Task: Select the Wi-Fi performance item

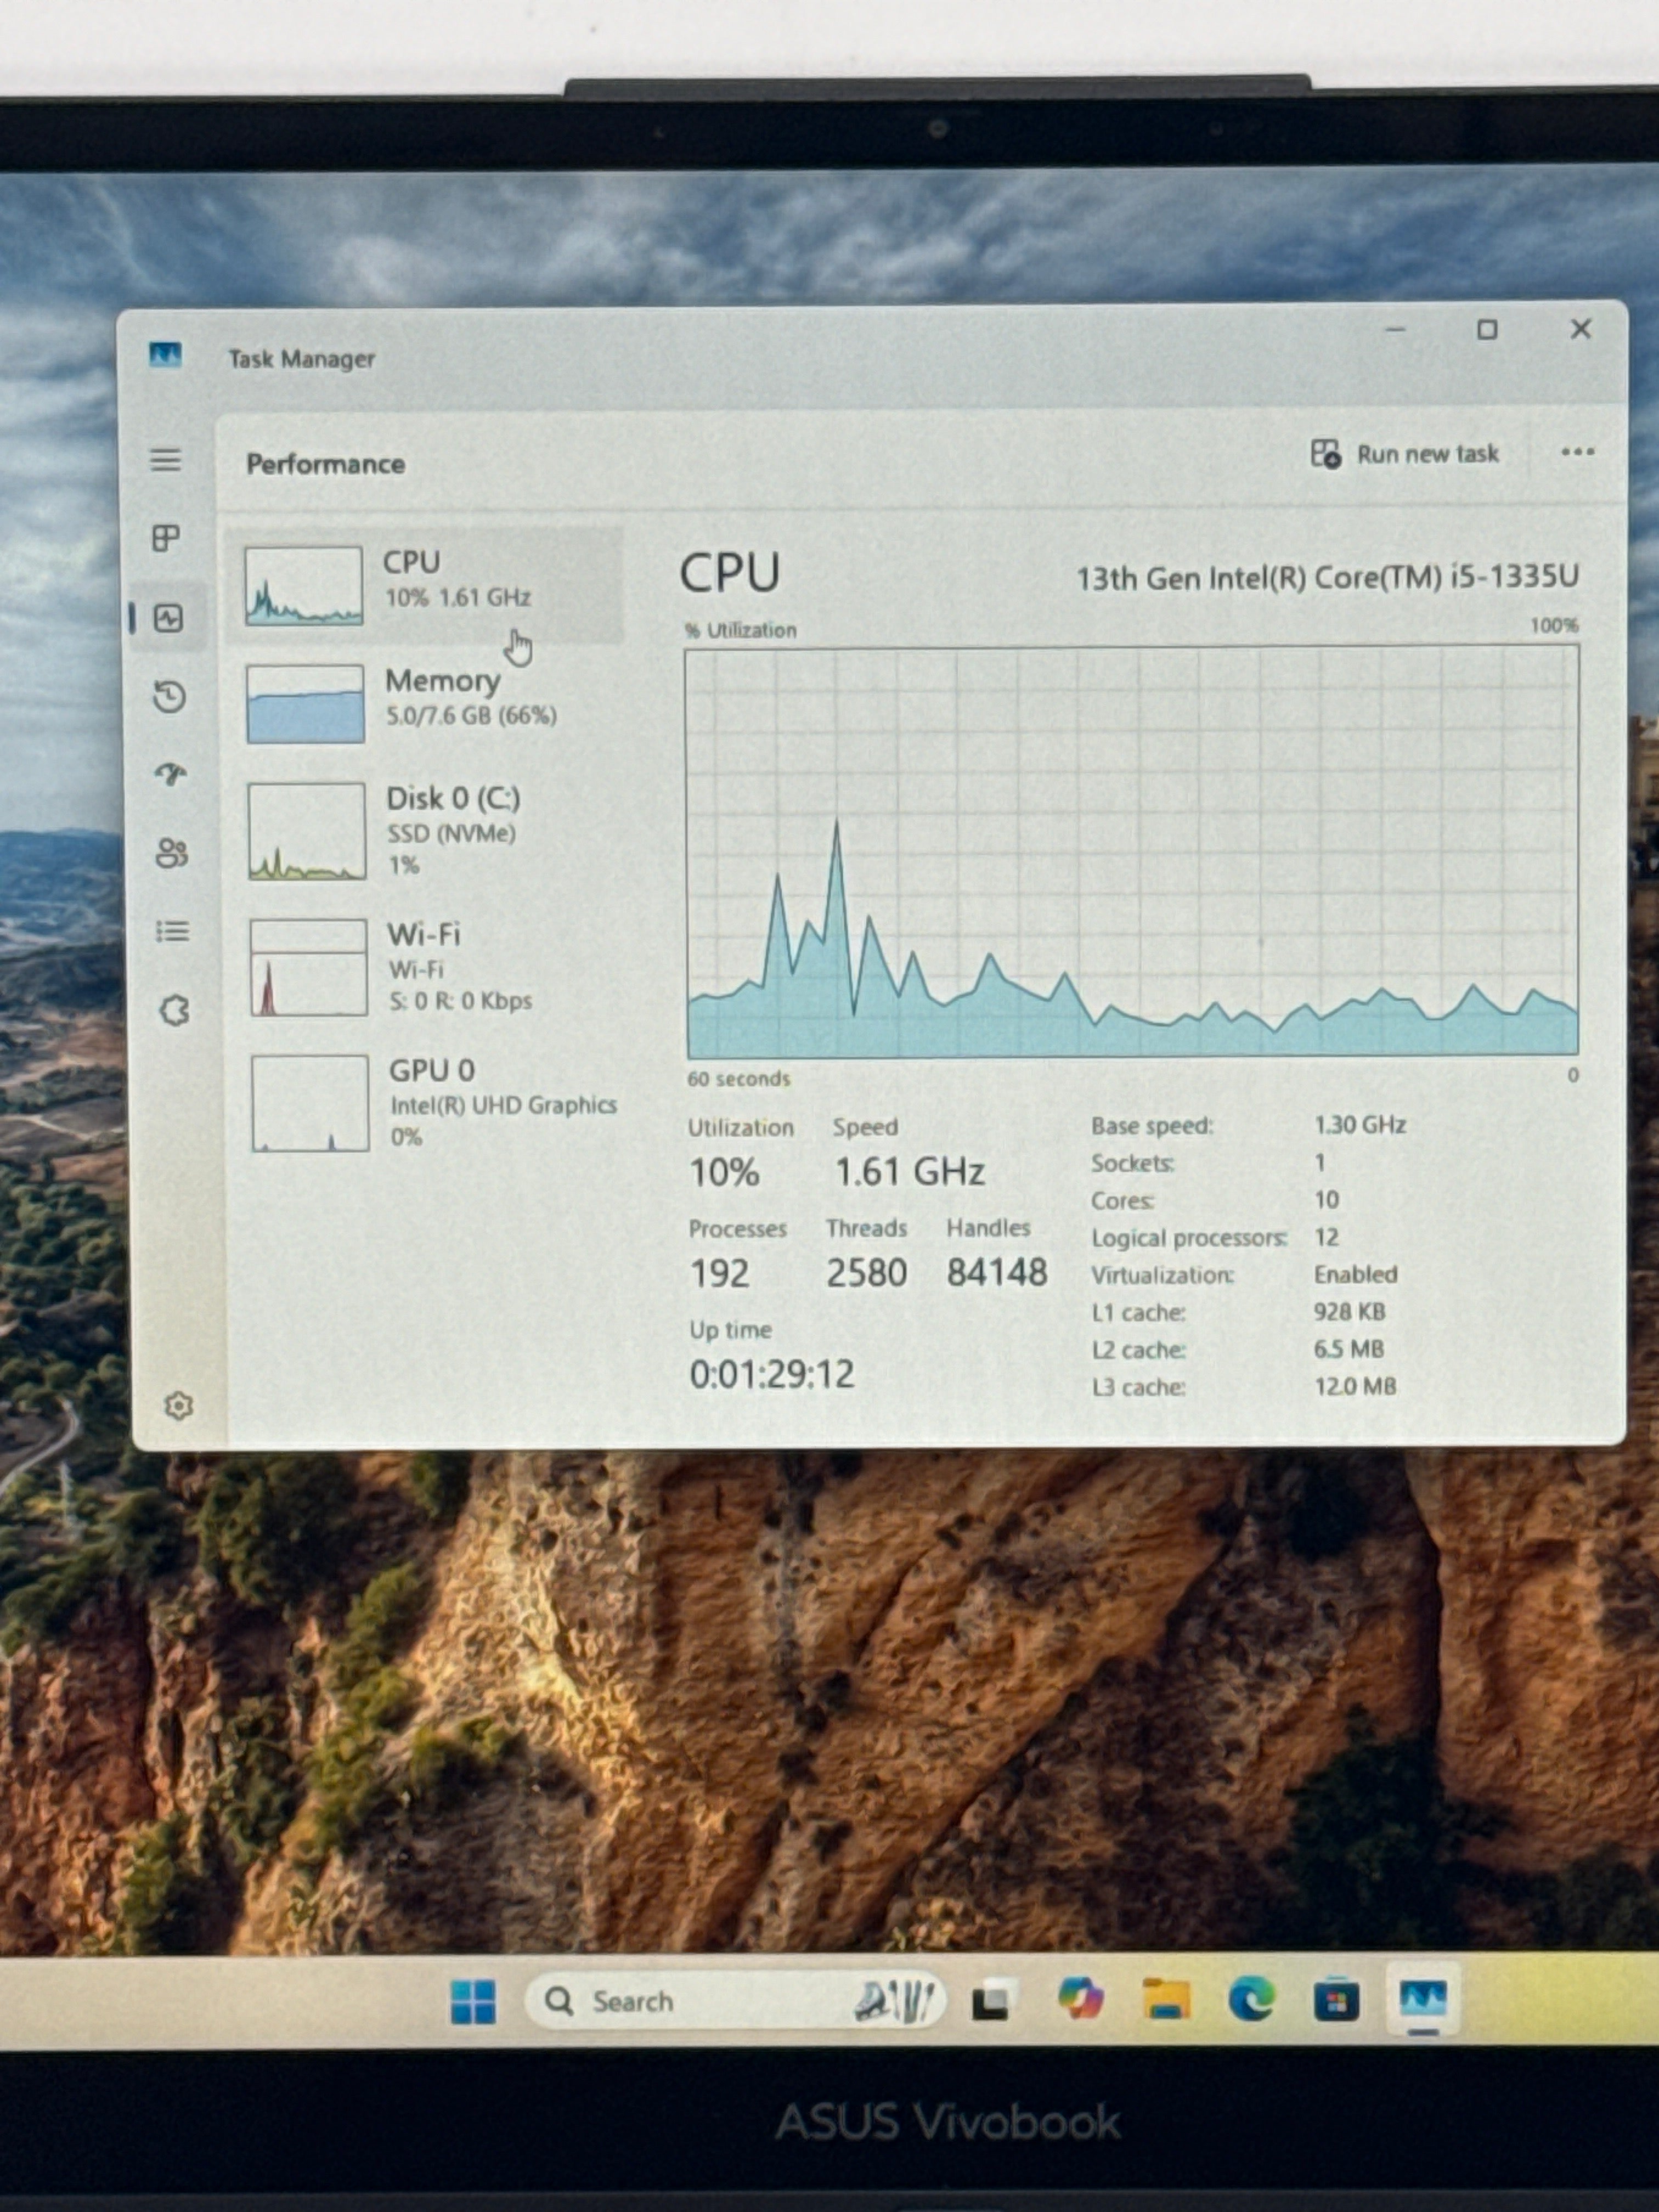Action: coord(428,967)
